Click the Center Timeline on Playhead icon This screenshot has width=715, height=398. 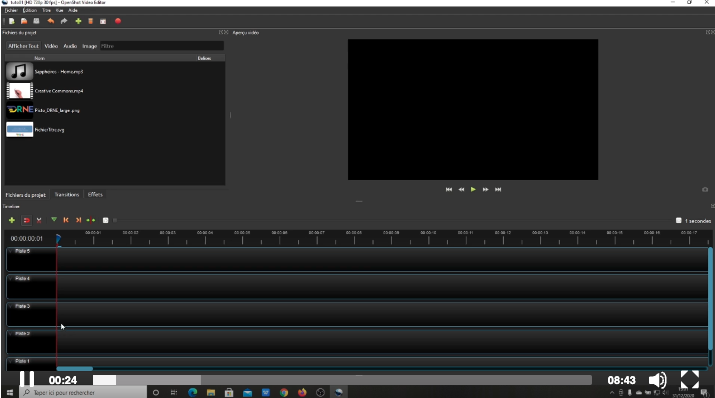91,220
